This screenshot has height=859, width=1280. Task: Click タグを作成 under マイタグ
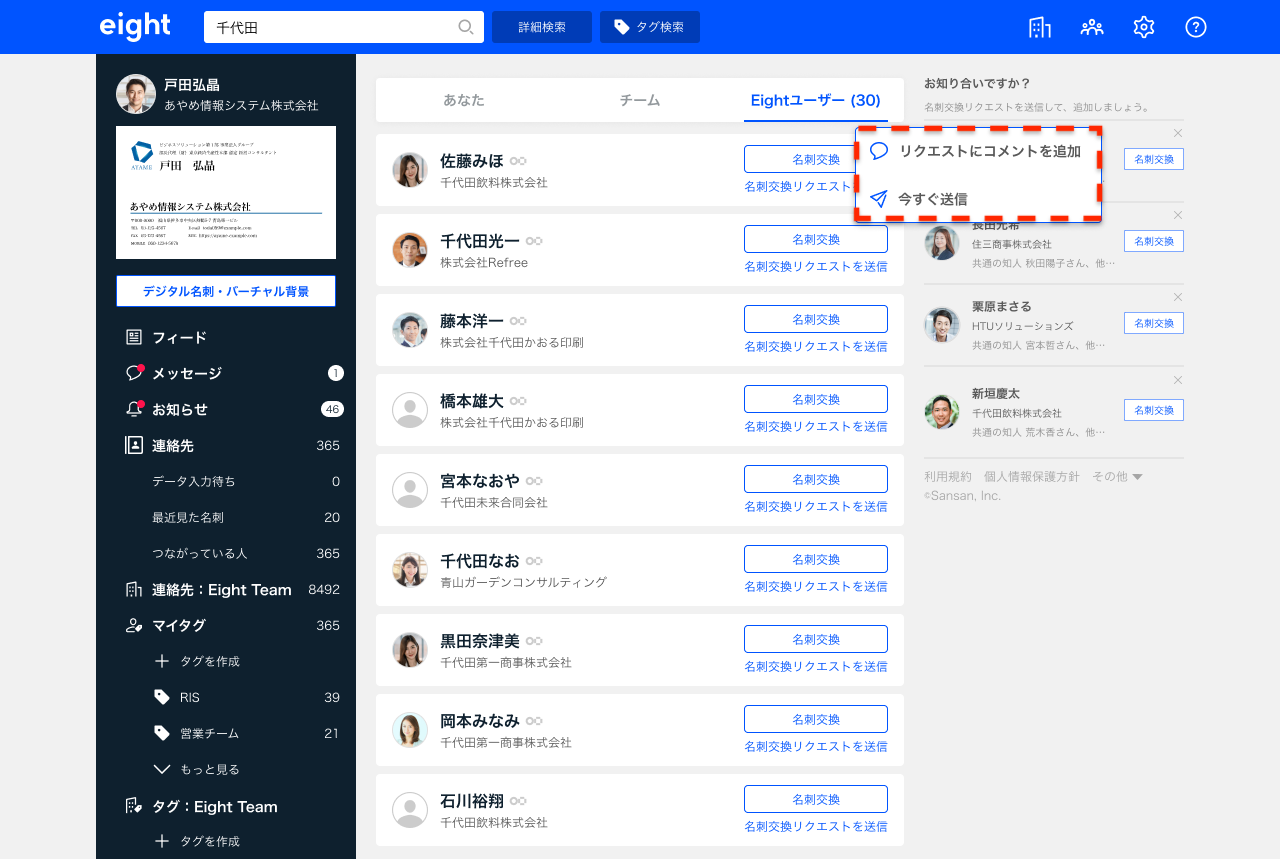point(209,661)
